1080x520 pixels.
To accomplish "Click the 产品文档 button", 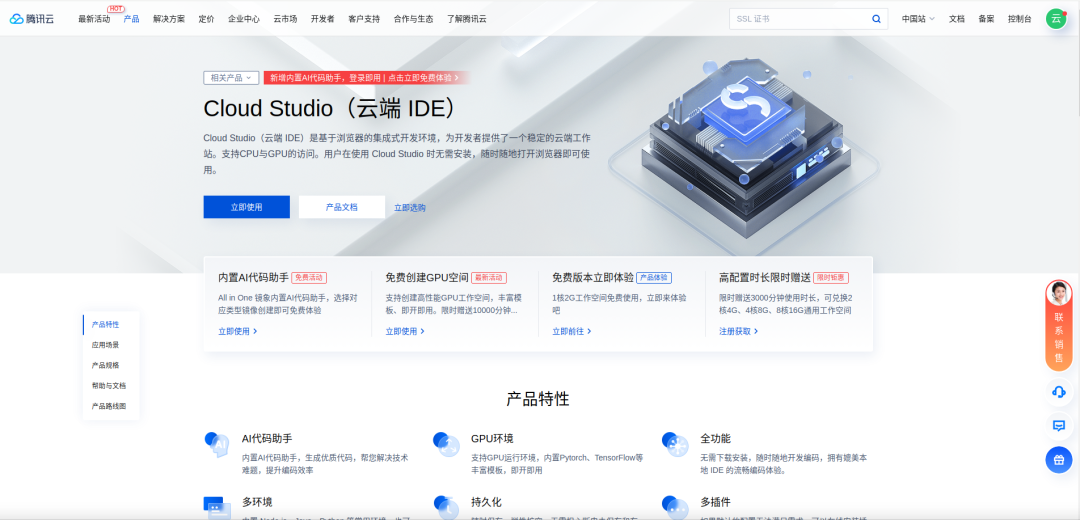I will [342, 207].
